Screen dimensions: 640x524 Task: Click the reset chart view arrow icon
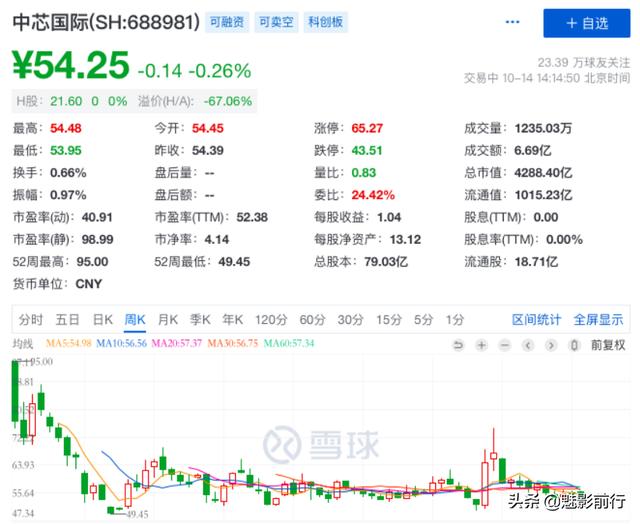(x=458, y=346)
